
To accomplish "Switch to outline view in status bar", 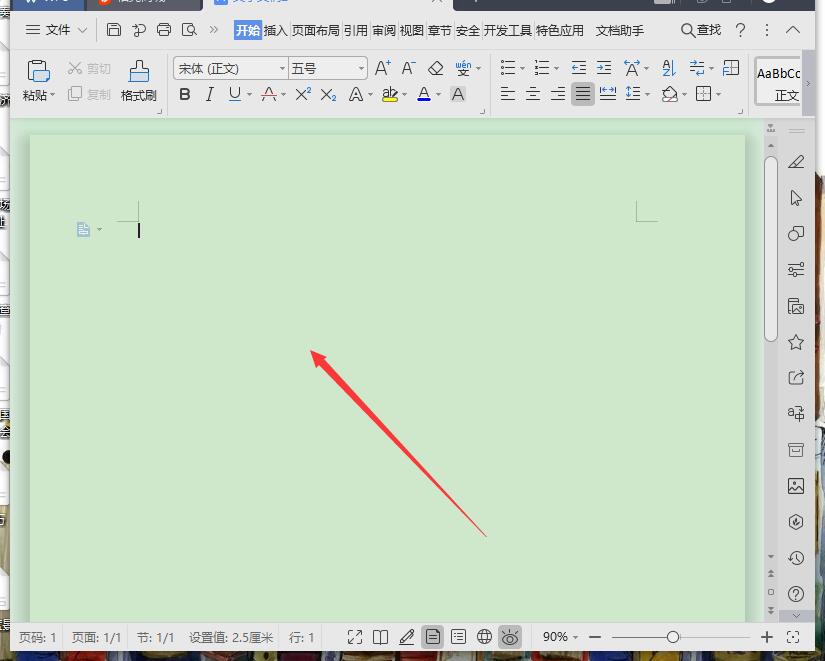I will 459,637.
